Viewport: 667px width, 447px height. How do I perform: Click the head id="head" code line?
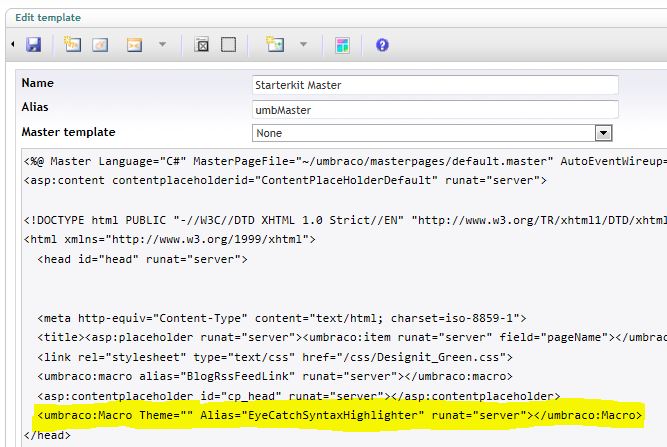coord(142,259)
